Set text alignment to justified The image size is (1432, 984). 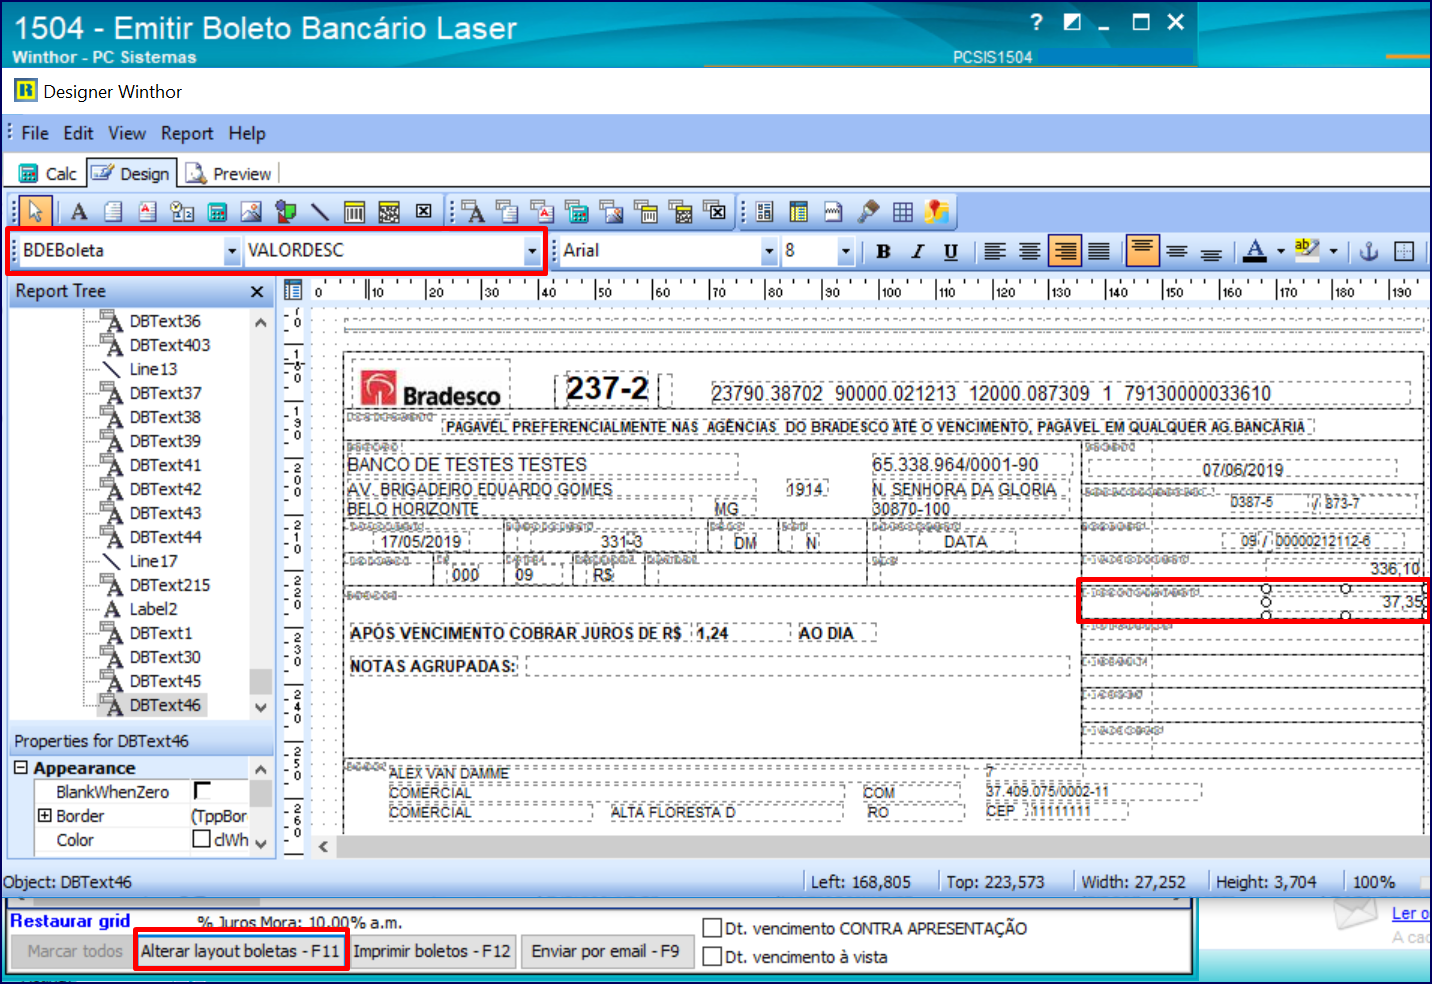click(1099, 251)
